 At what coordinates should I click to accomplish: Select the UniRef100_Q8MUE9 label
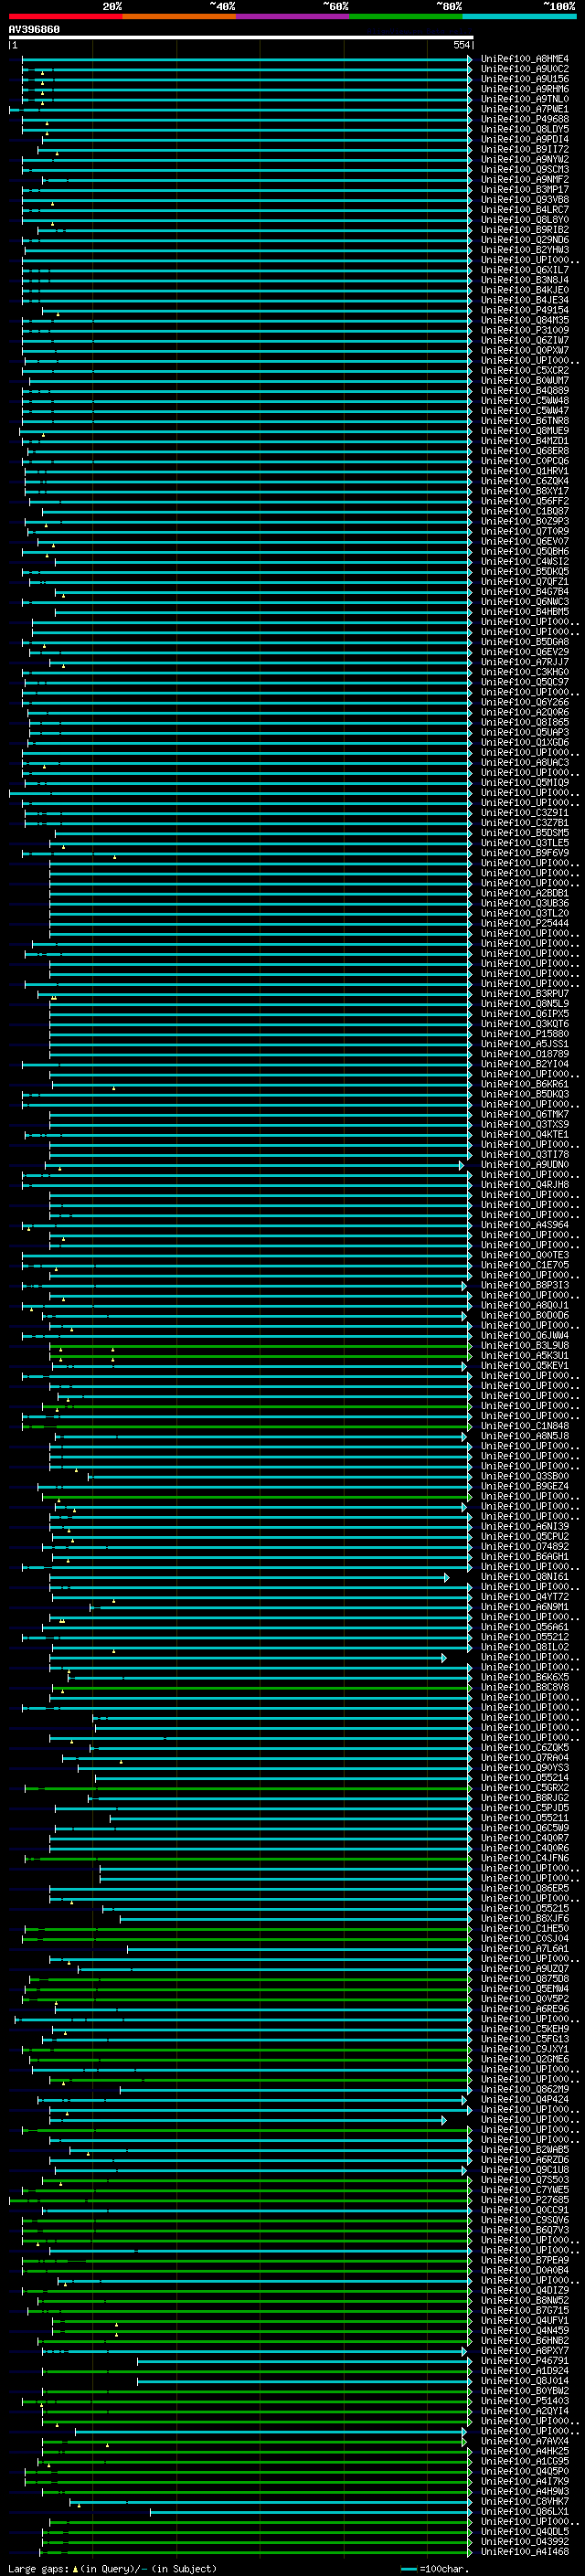tap(525, 430)
